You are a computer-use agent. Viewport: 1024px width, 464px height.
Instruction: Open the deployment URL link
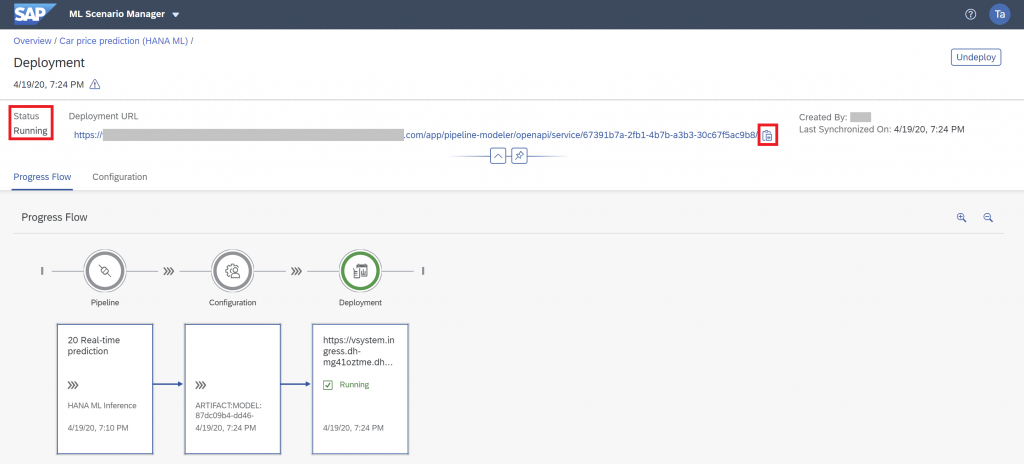tap(416, 135)
